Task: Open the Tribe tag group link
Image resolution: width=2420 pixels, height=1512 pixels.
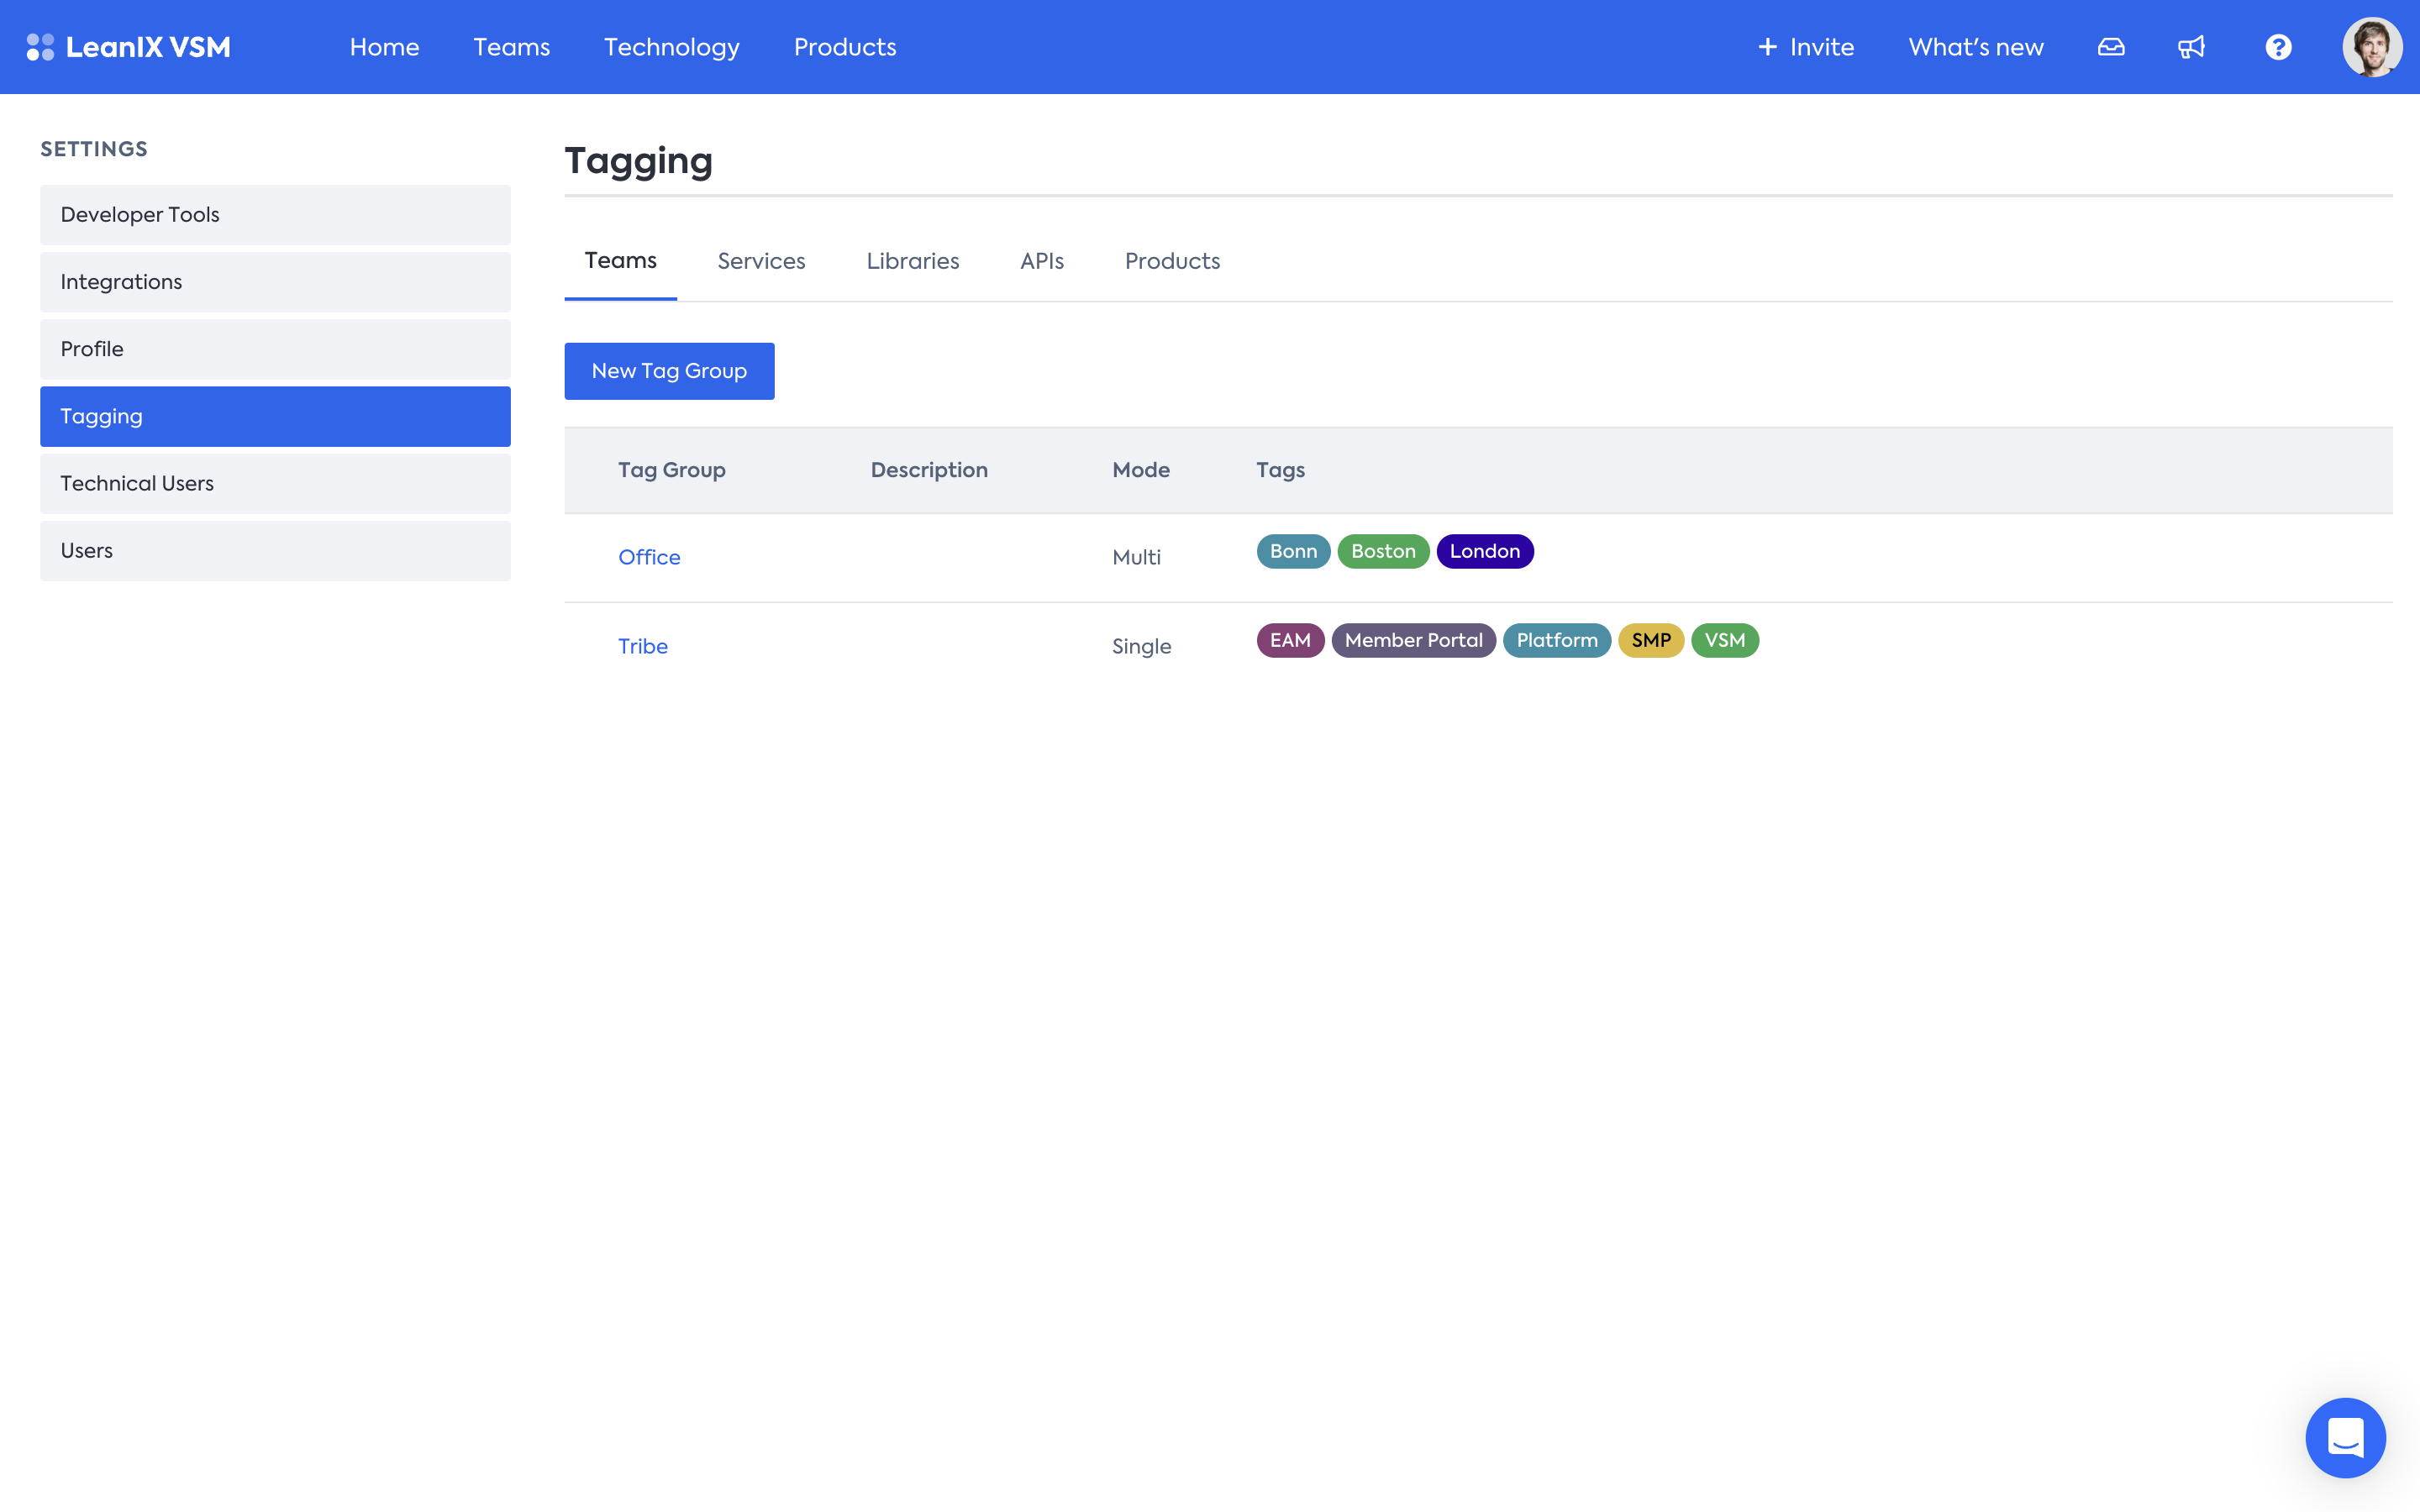Action: click(x=643, y=646)
